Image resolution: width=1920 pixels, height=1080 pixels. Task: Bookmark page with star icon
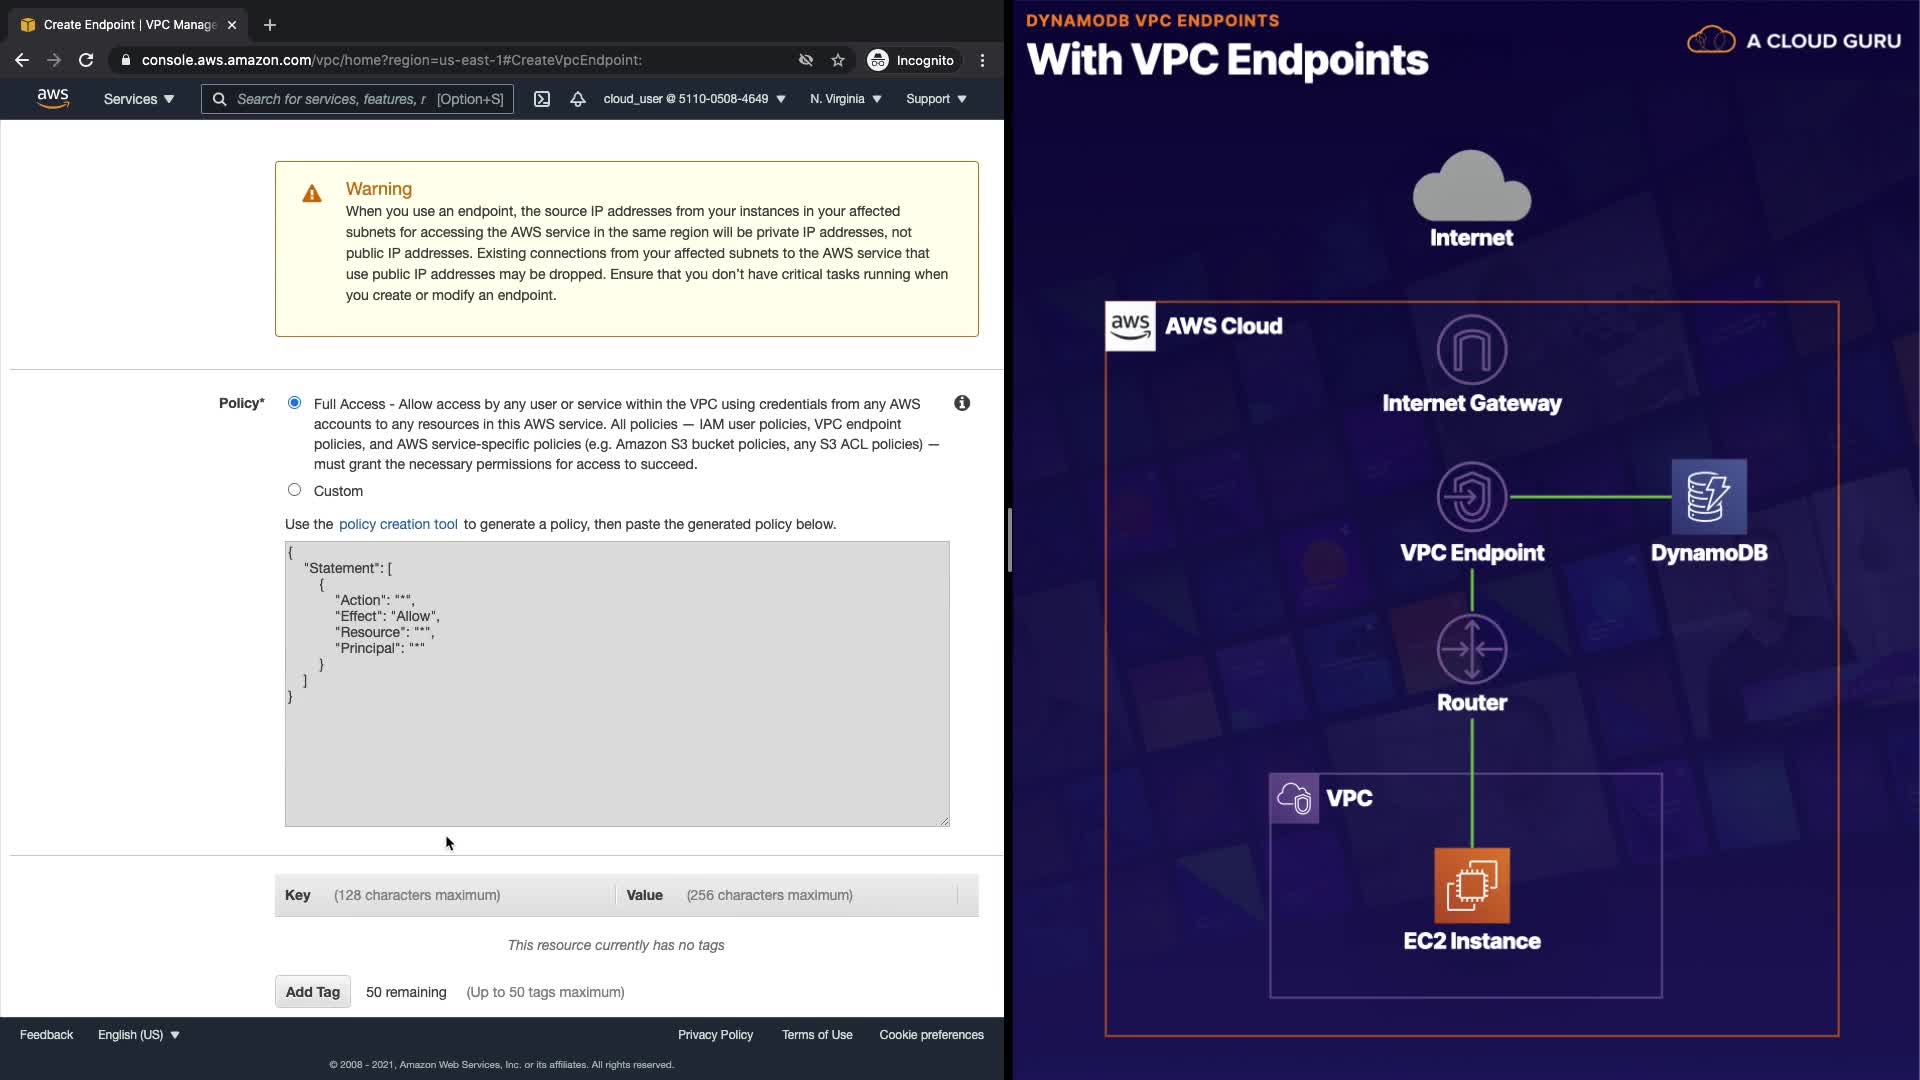(838, 60)
